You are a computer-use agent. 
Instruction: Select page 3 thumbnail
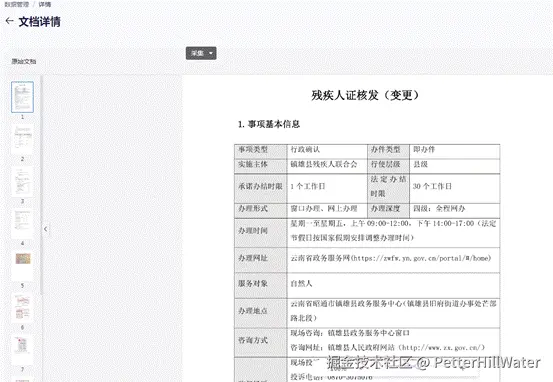coord(22,181)
